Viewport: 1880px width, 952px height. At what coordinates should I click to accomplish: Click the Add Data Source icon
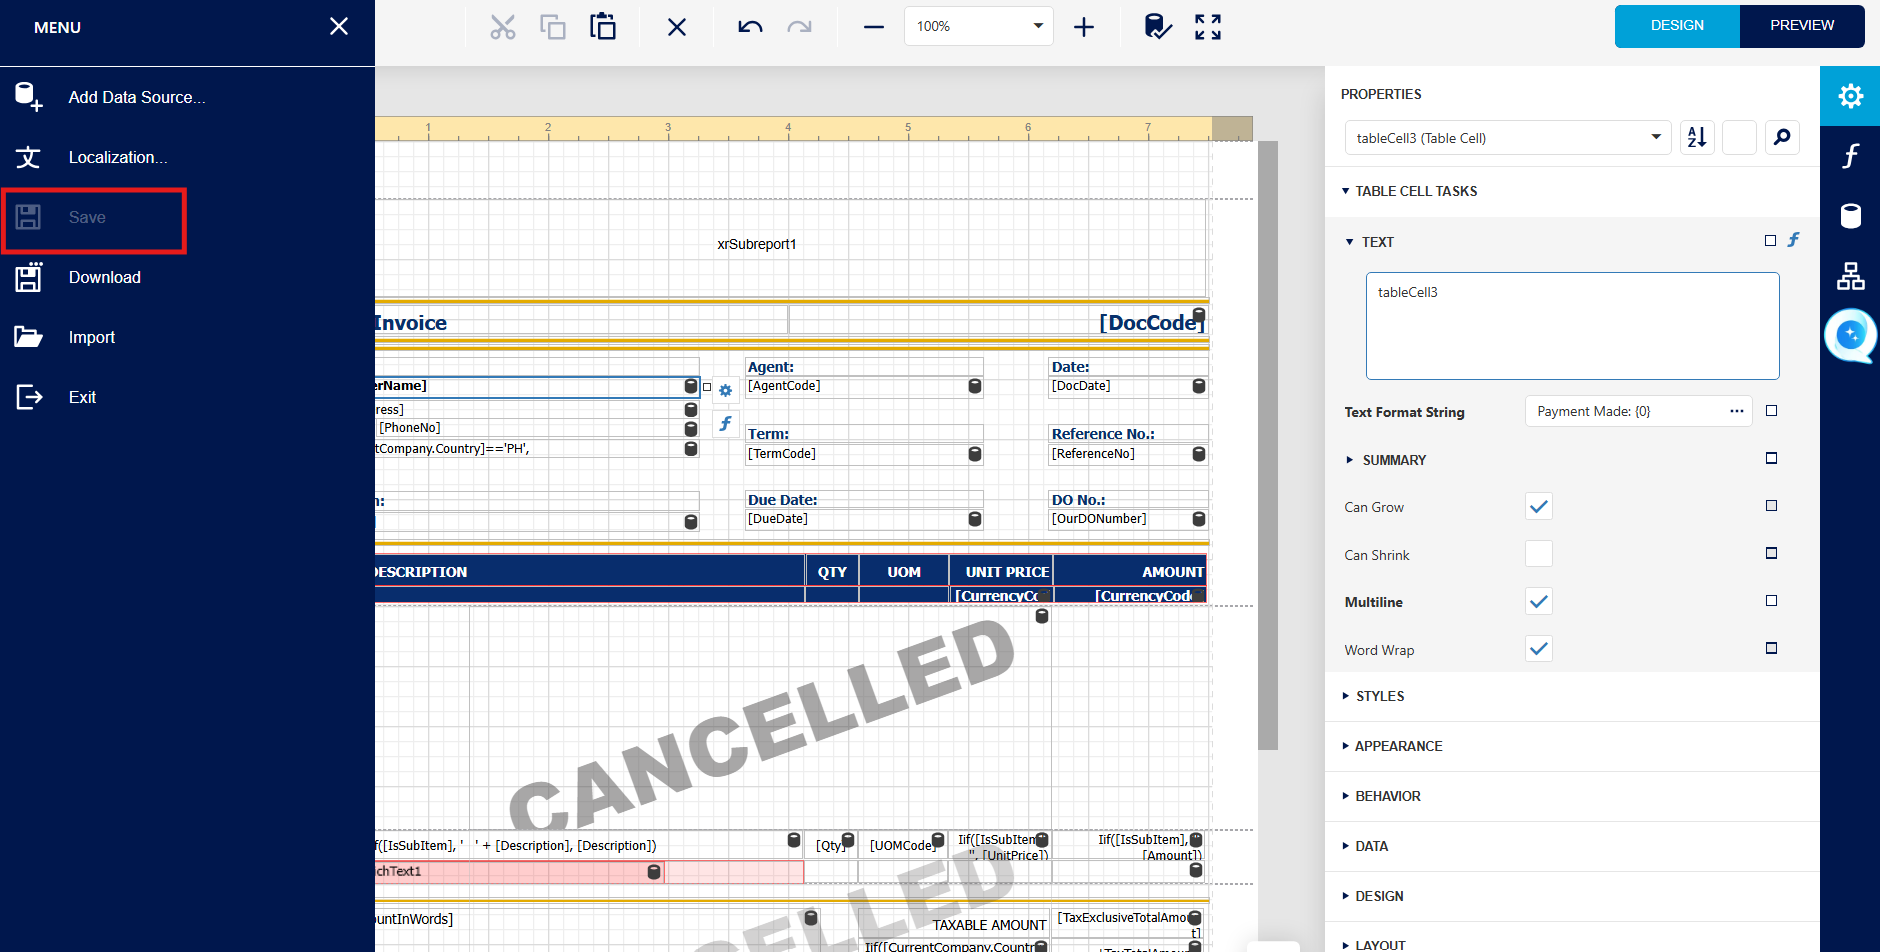(29, 97)
